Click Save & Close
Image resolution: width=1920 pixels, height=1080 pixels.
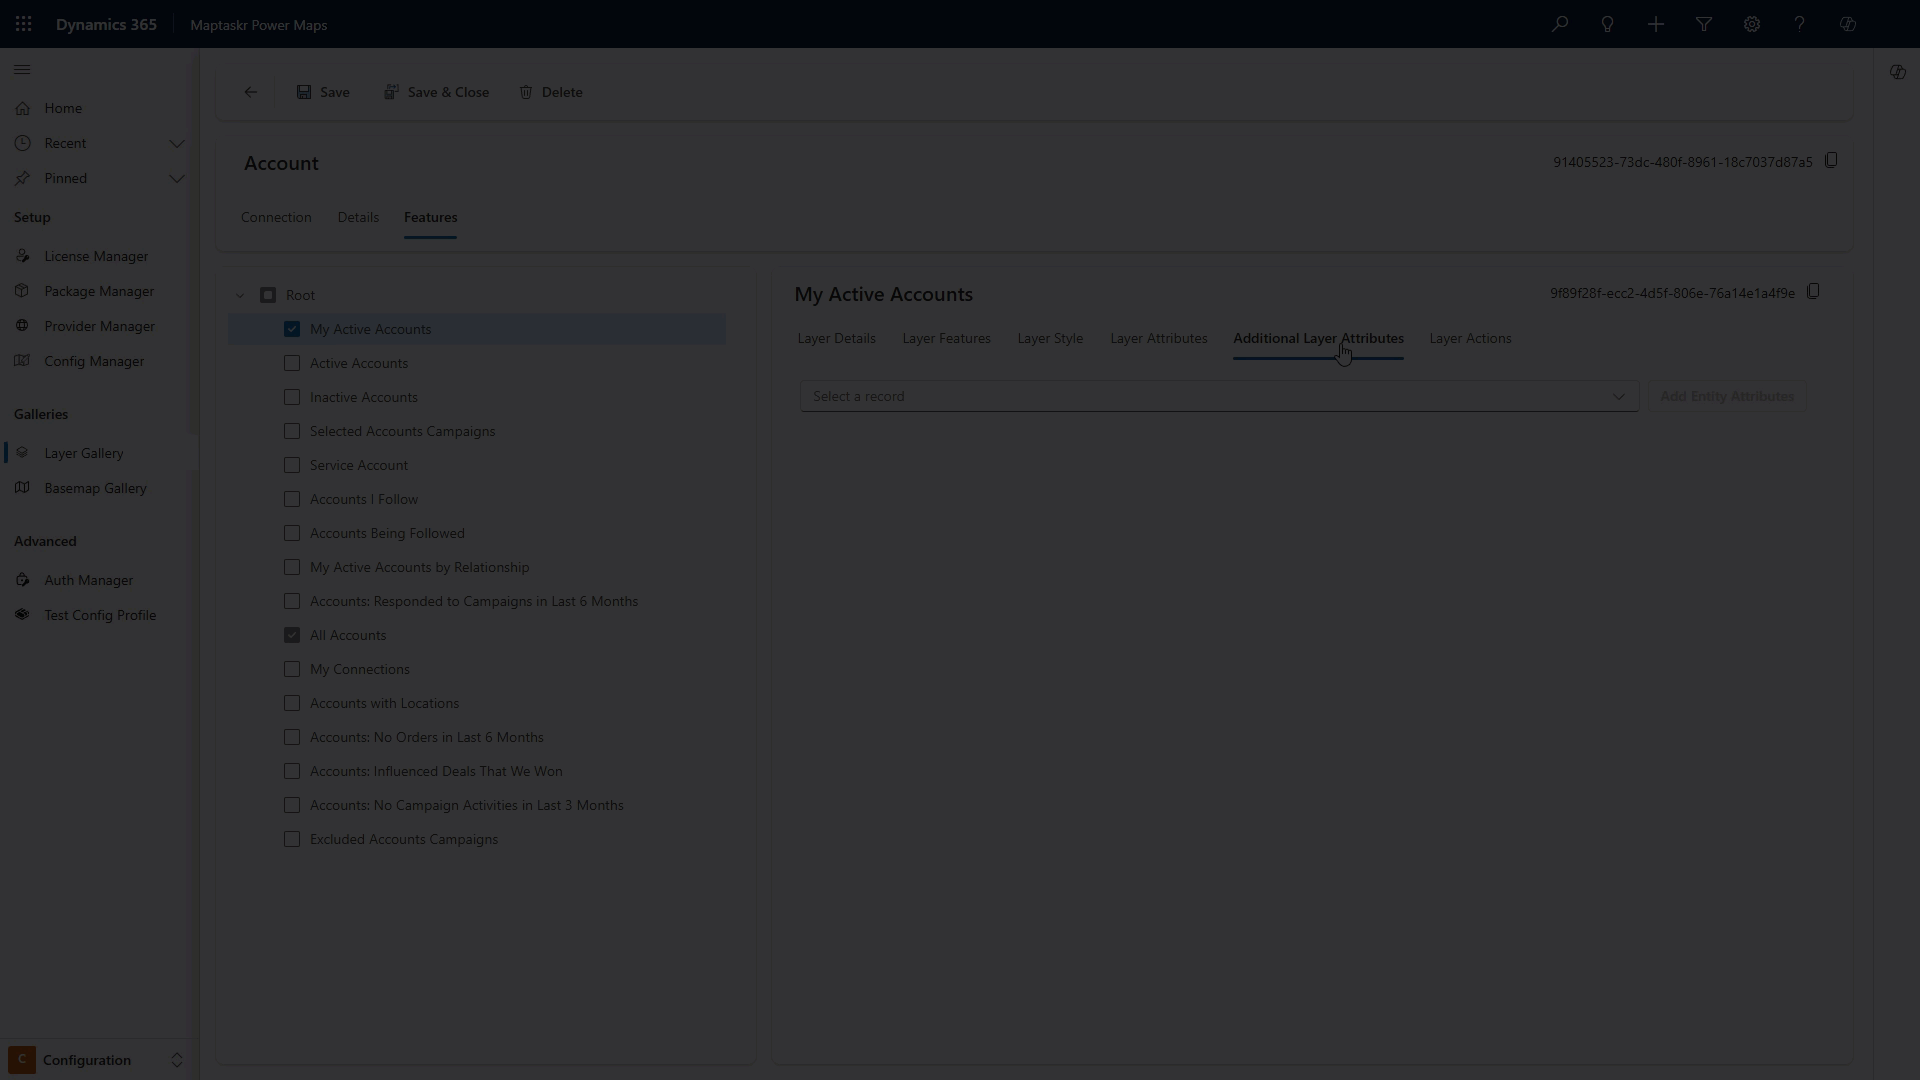(x=437, y=91)
